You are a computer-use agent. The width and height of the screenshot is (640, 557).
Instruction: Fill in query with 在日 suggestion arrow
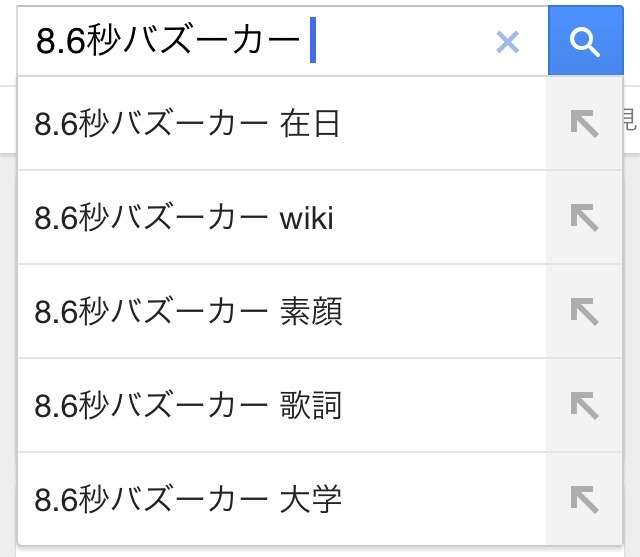584,123
